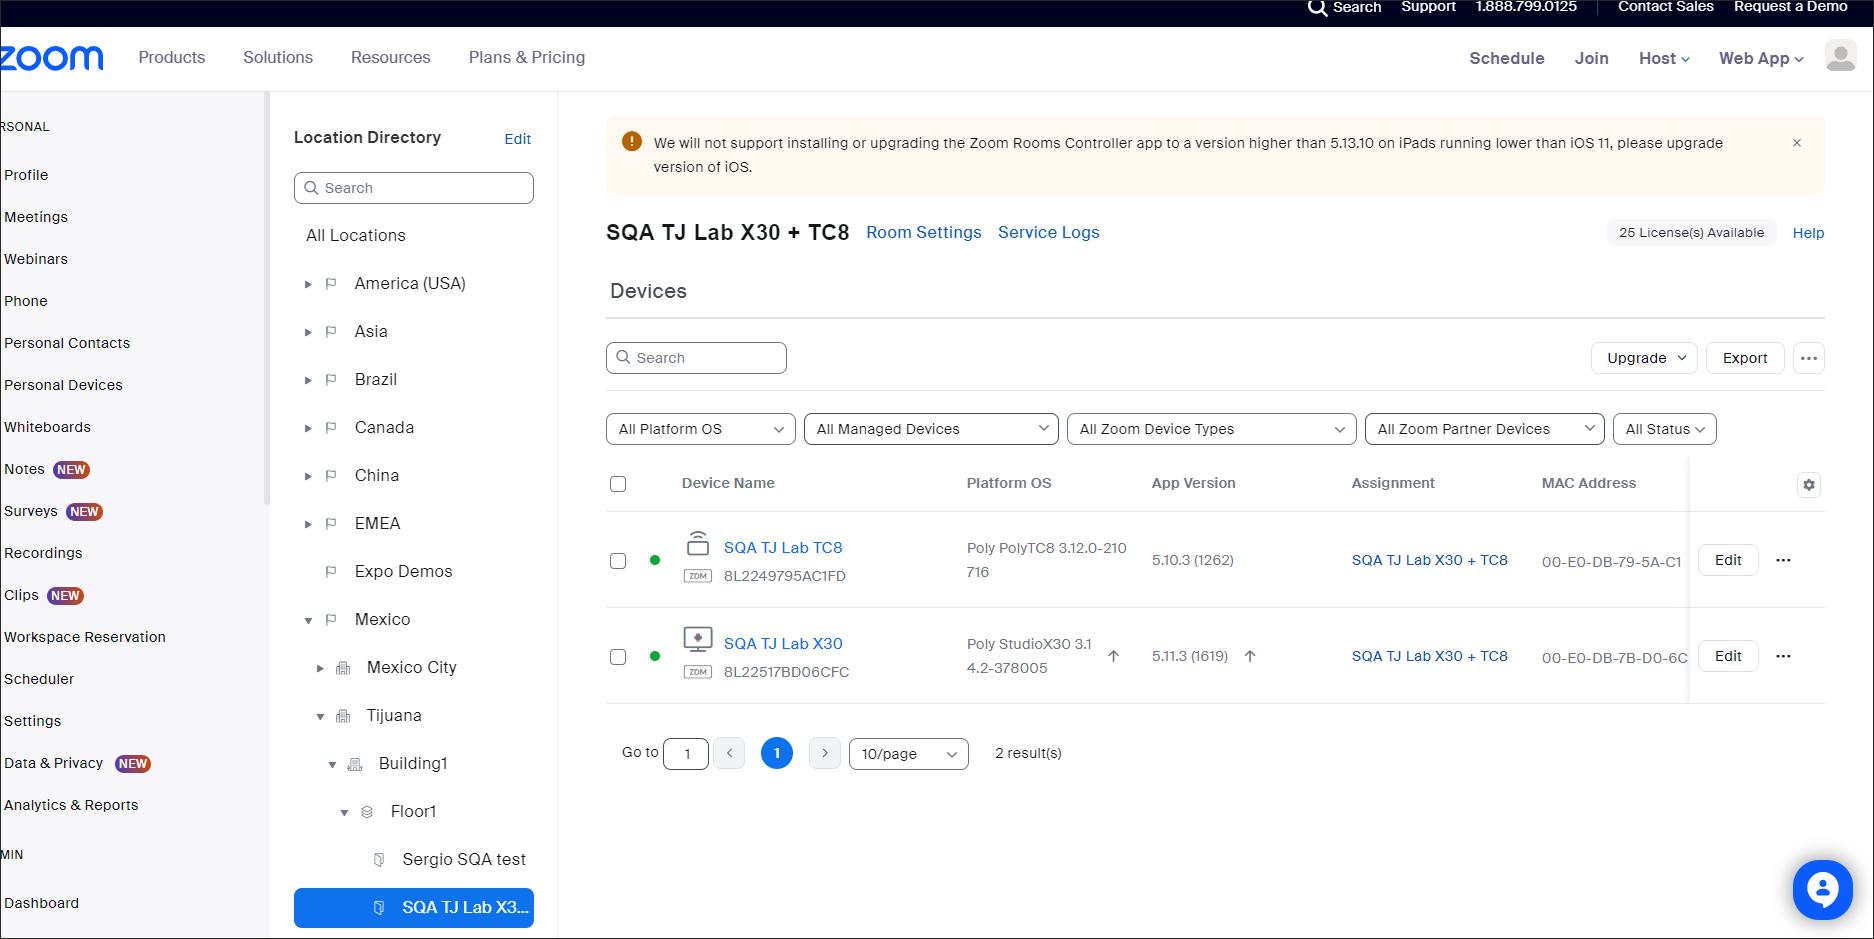Open the All Platform OS dropdown
This screenshot has width=1874, height=939.
[x=700, y=428]
